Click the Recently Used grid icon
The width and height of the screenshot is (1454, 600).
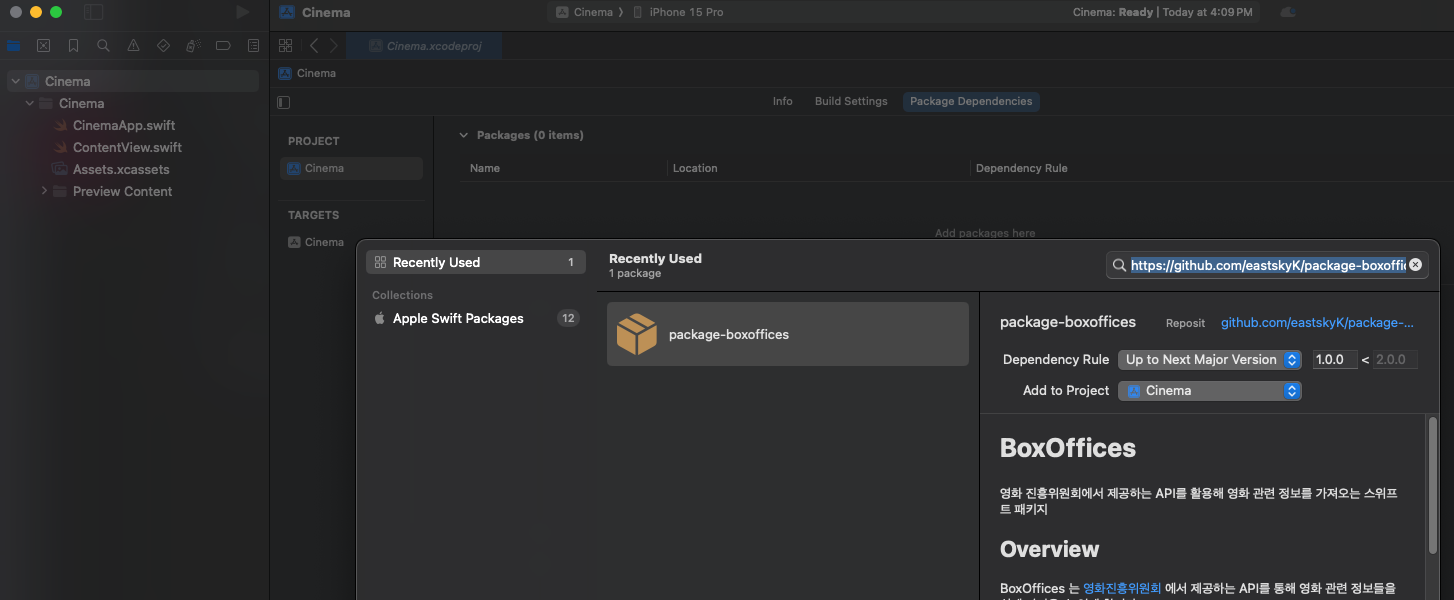(x=379, y=262)
